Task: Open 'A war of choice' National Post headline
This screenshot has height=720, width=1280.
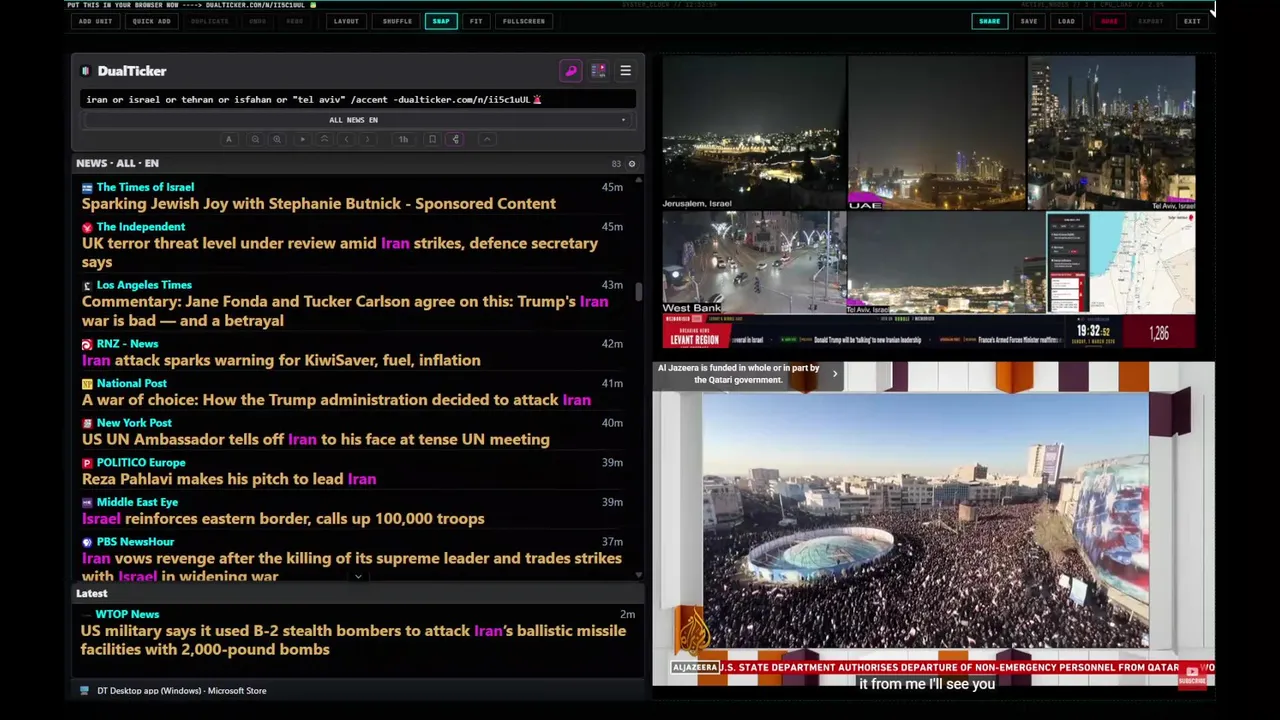Action: [336, 400]
